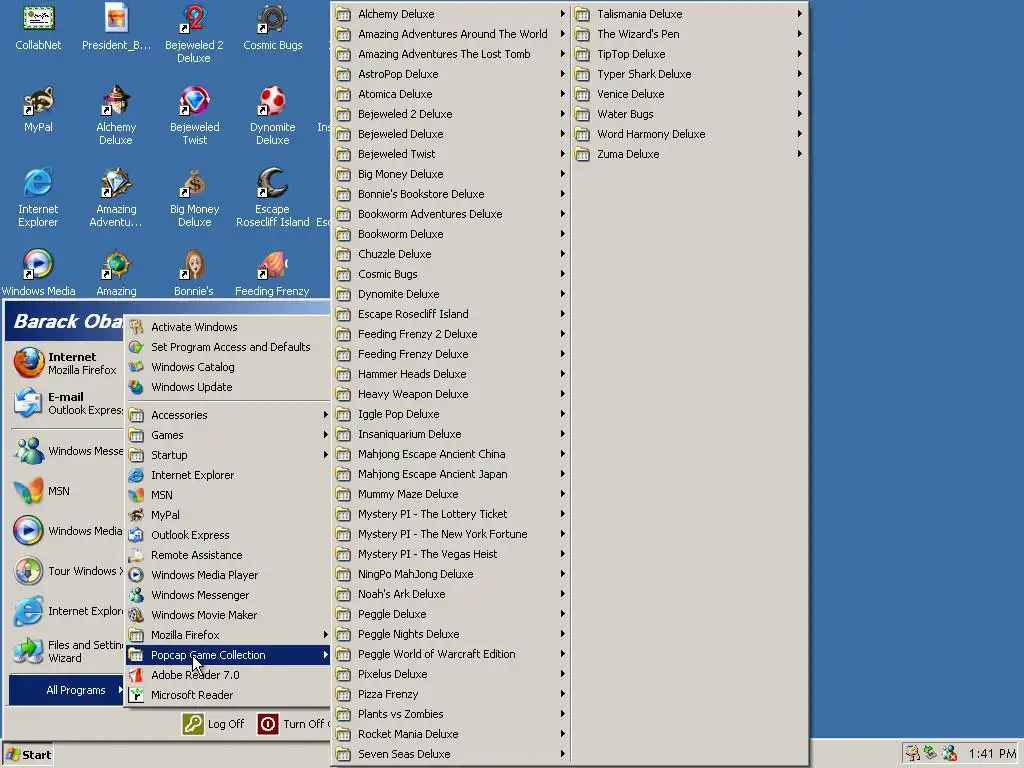Expand the Games submenu
Viewport: 1024px width, 768px height.
(228, 435)
